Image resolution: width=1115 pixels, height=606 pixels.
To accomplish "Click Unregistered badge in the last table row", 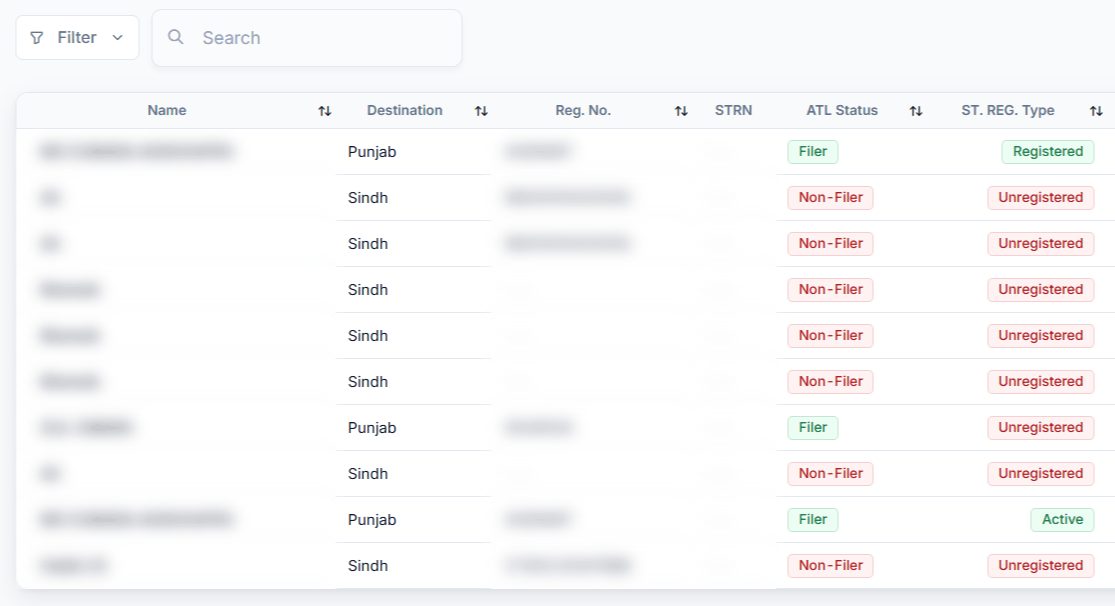I will [1040, 565].
